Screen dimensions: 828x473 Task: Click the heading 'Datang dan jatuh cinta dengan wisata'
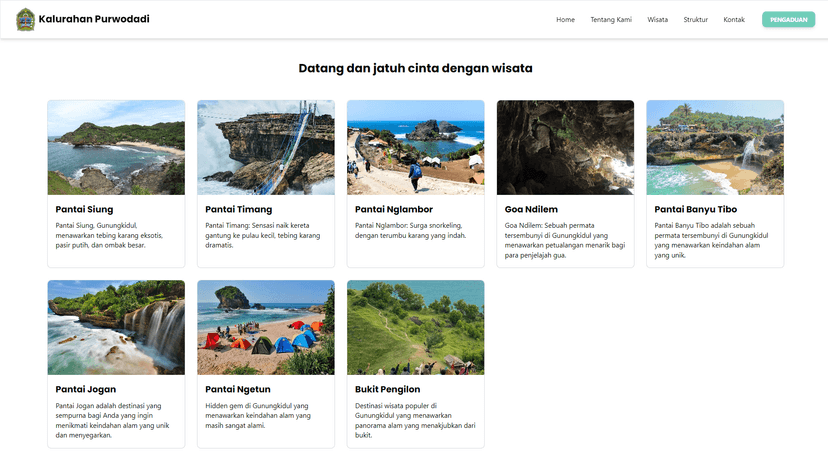click(416, 68)
